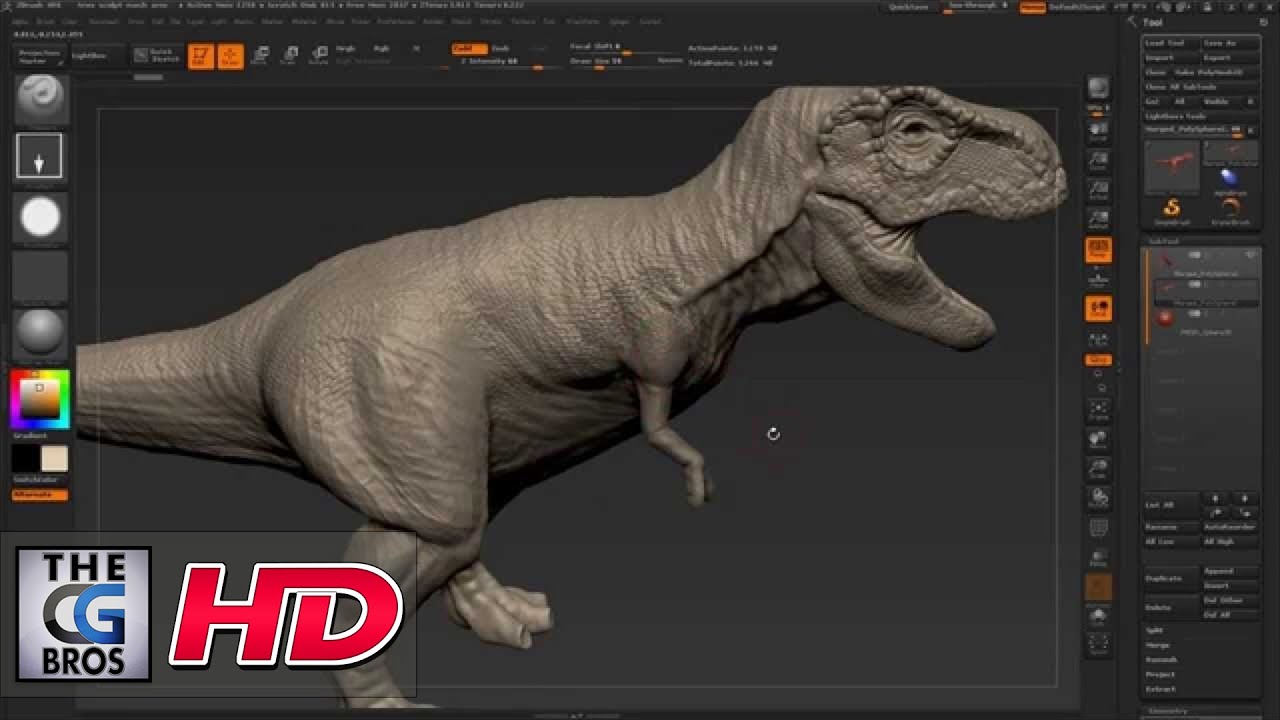Select the Move transform tool in top shelf
This screenshot has height=720, width=1280.
tap(261, 55)
